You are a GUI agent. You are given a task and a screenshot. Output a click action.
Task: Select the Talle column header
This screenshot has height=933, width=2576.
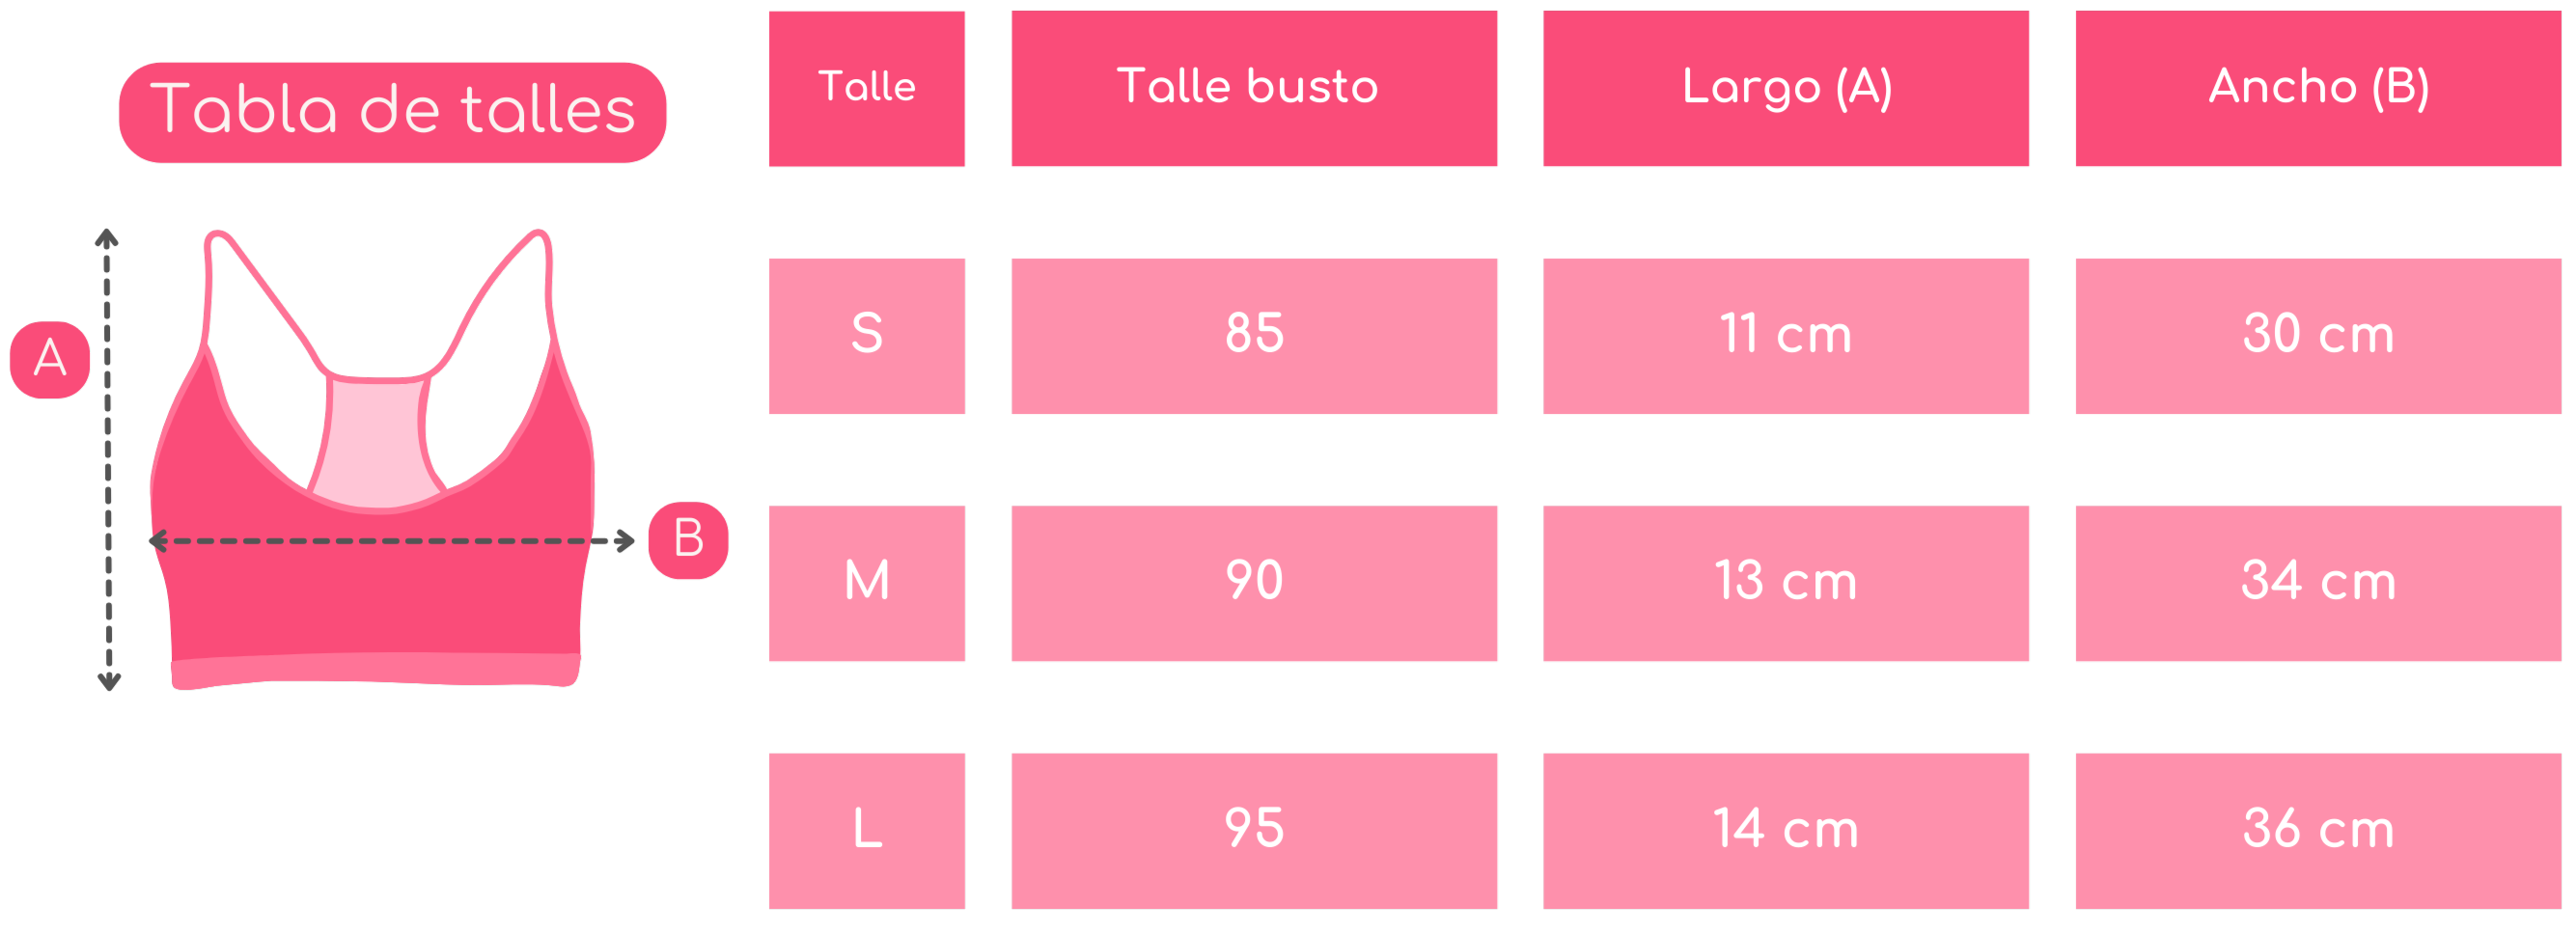point(867,88)
